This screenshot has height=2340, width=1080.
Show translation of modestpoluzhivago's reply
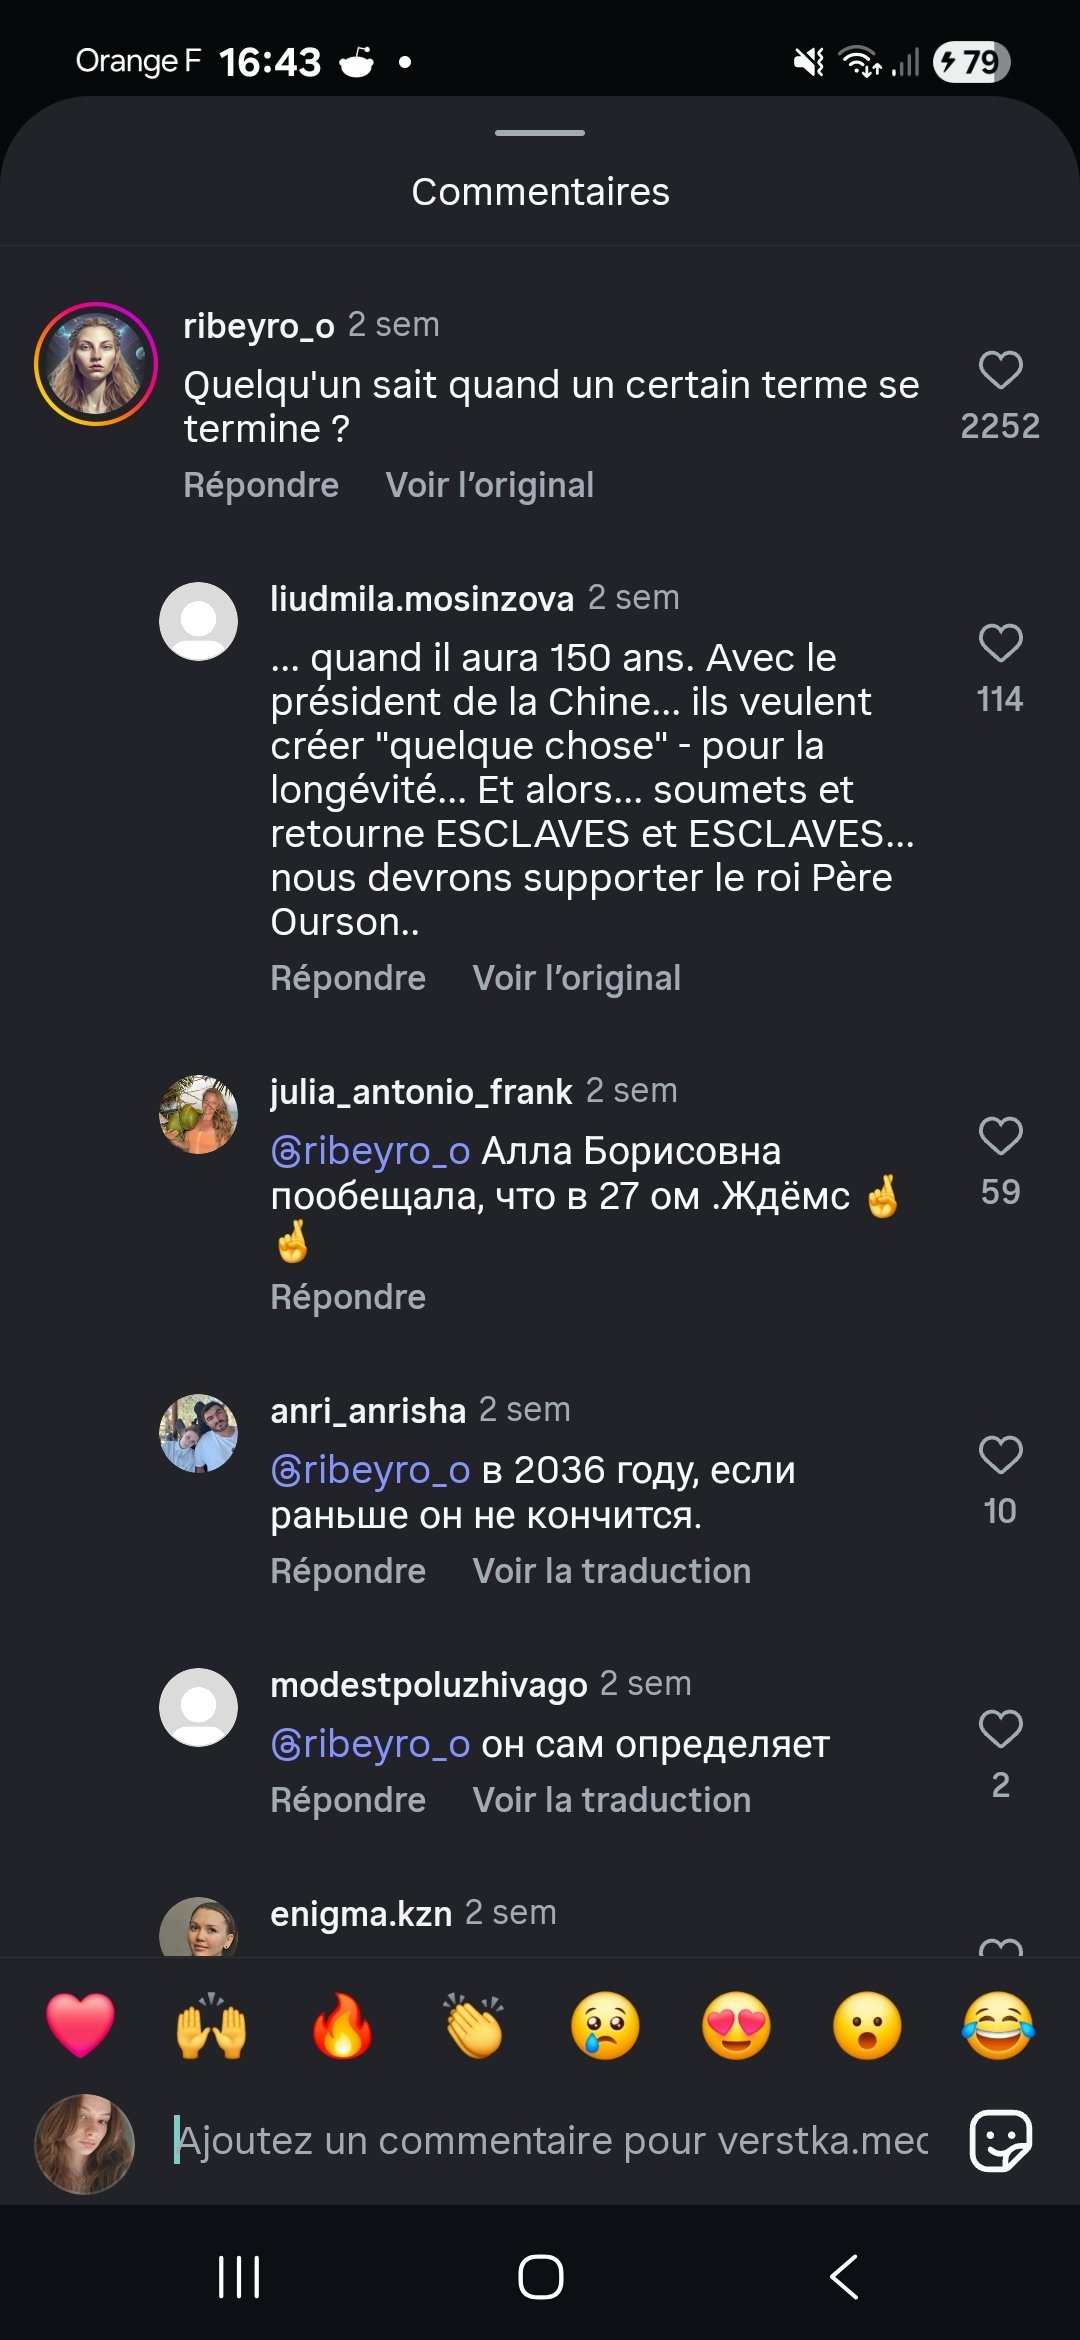pyautogui.click(x=611, y=1800)
